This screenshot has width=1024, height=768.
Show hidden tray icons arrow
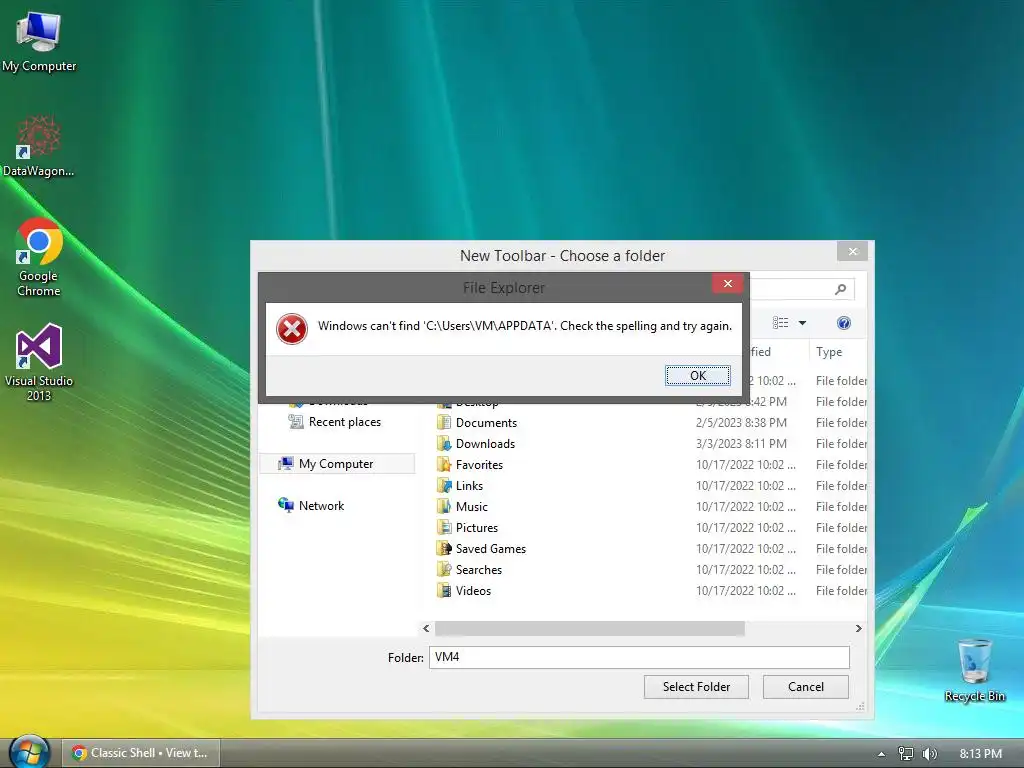881,754
